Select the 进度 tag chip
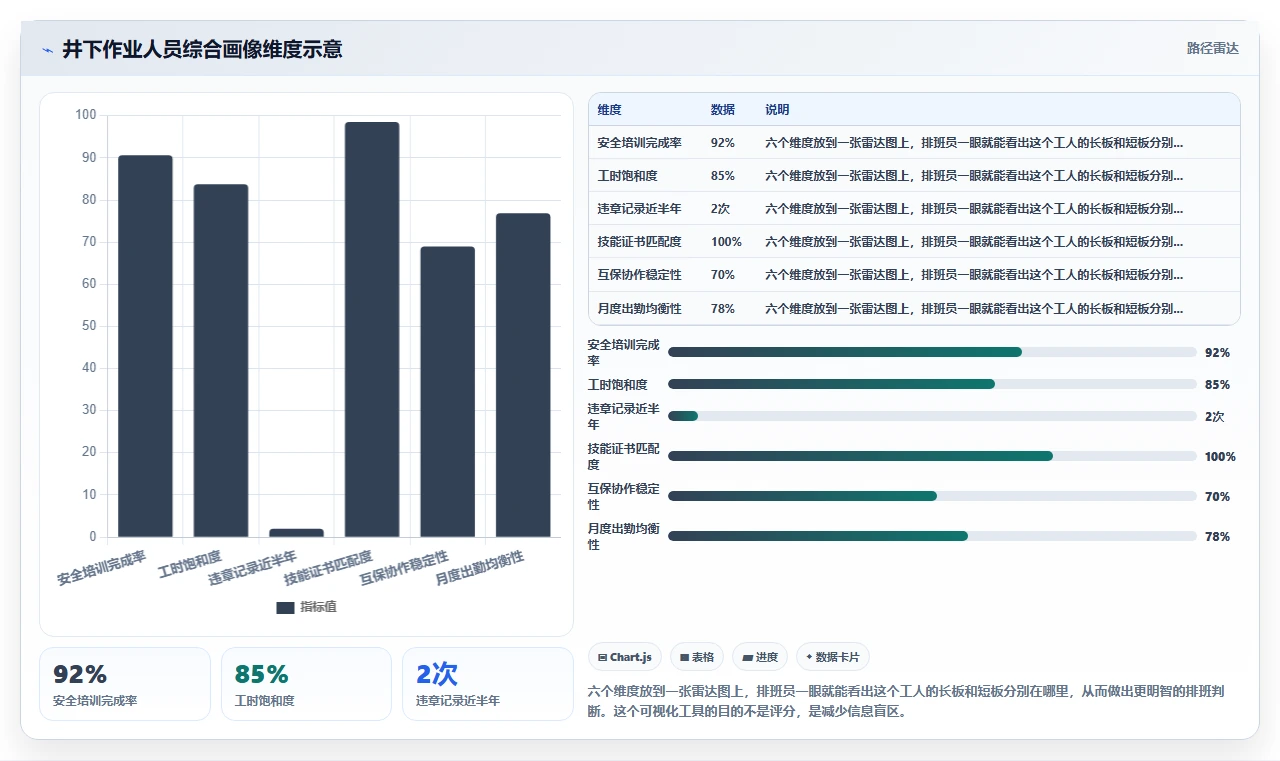Screen dimensions: 1280x761 coord(759,657)
